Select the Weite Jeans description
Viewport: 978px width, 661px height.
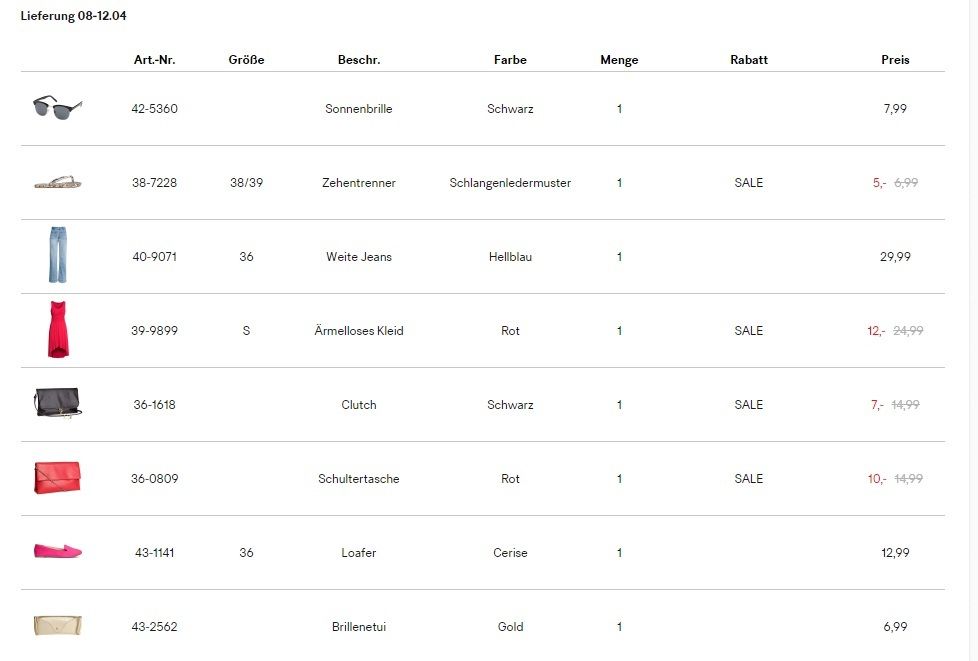pyautogui.click(x=358, y=257)
